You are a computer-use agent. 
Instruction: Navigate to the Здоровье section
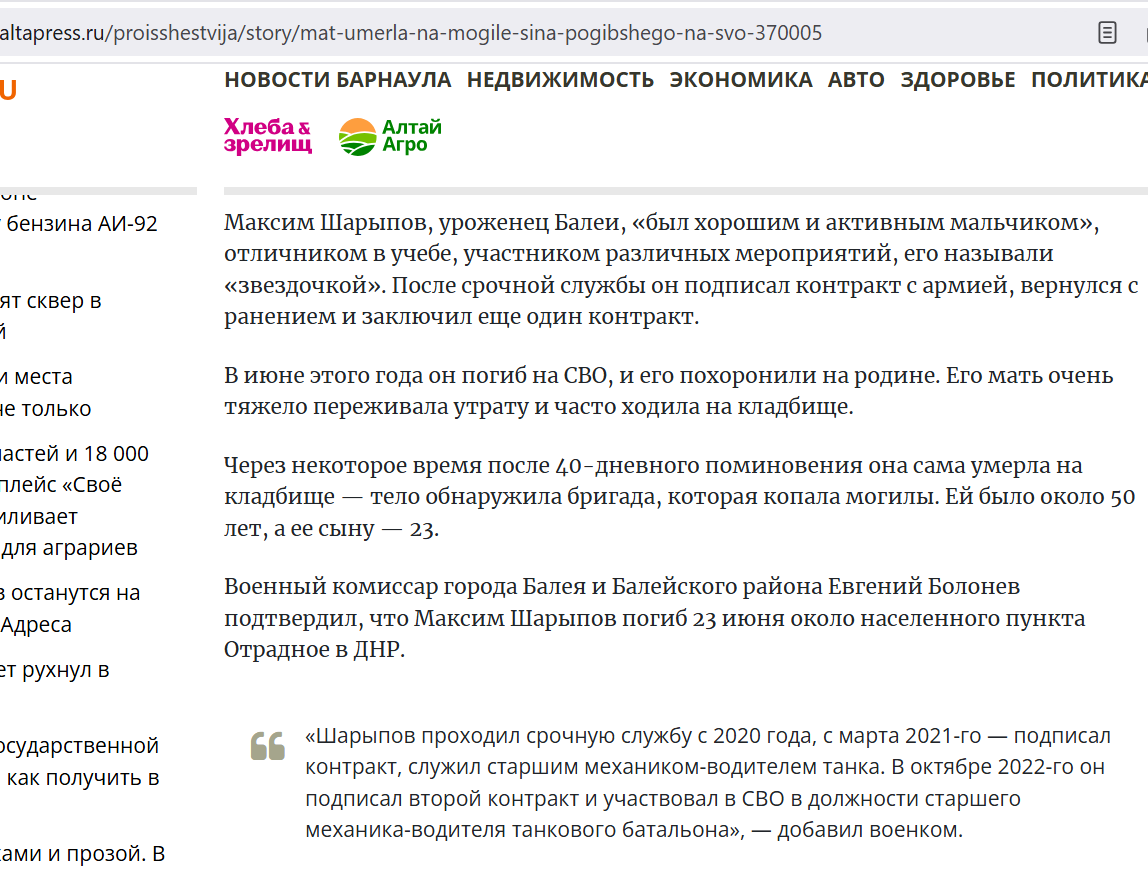pos(958,80)
